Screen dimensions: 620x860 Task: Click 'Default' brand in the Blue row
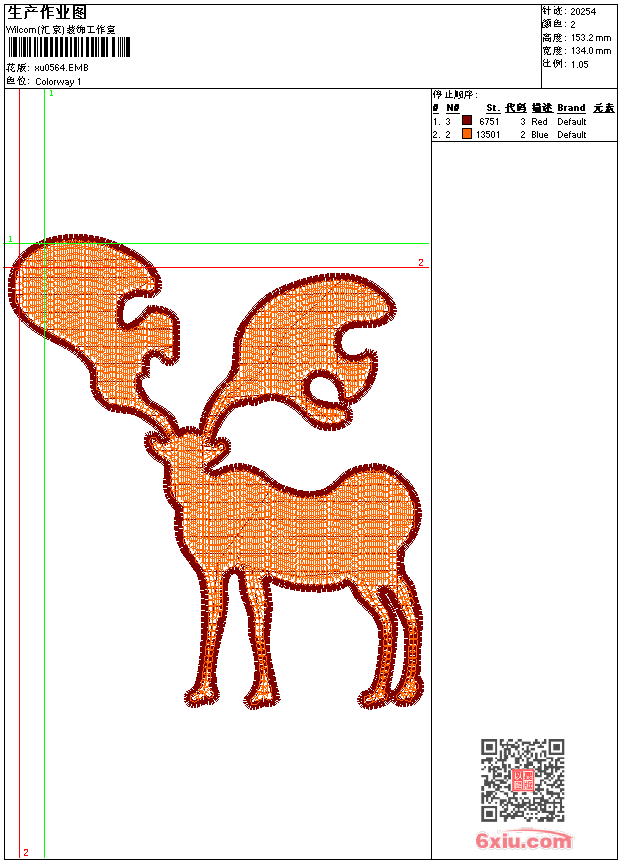pyautogui.click(x=572, y=135)
